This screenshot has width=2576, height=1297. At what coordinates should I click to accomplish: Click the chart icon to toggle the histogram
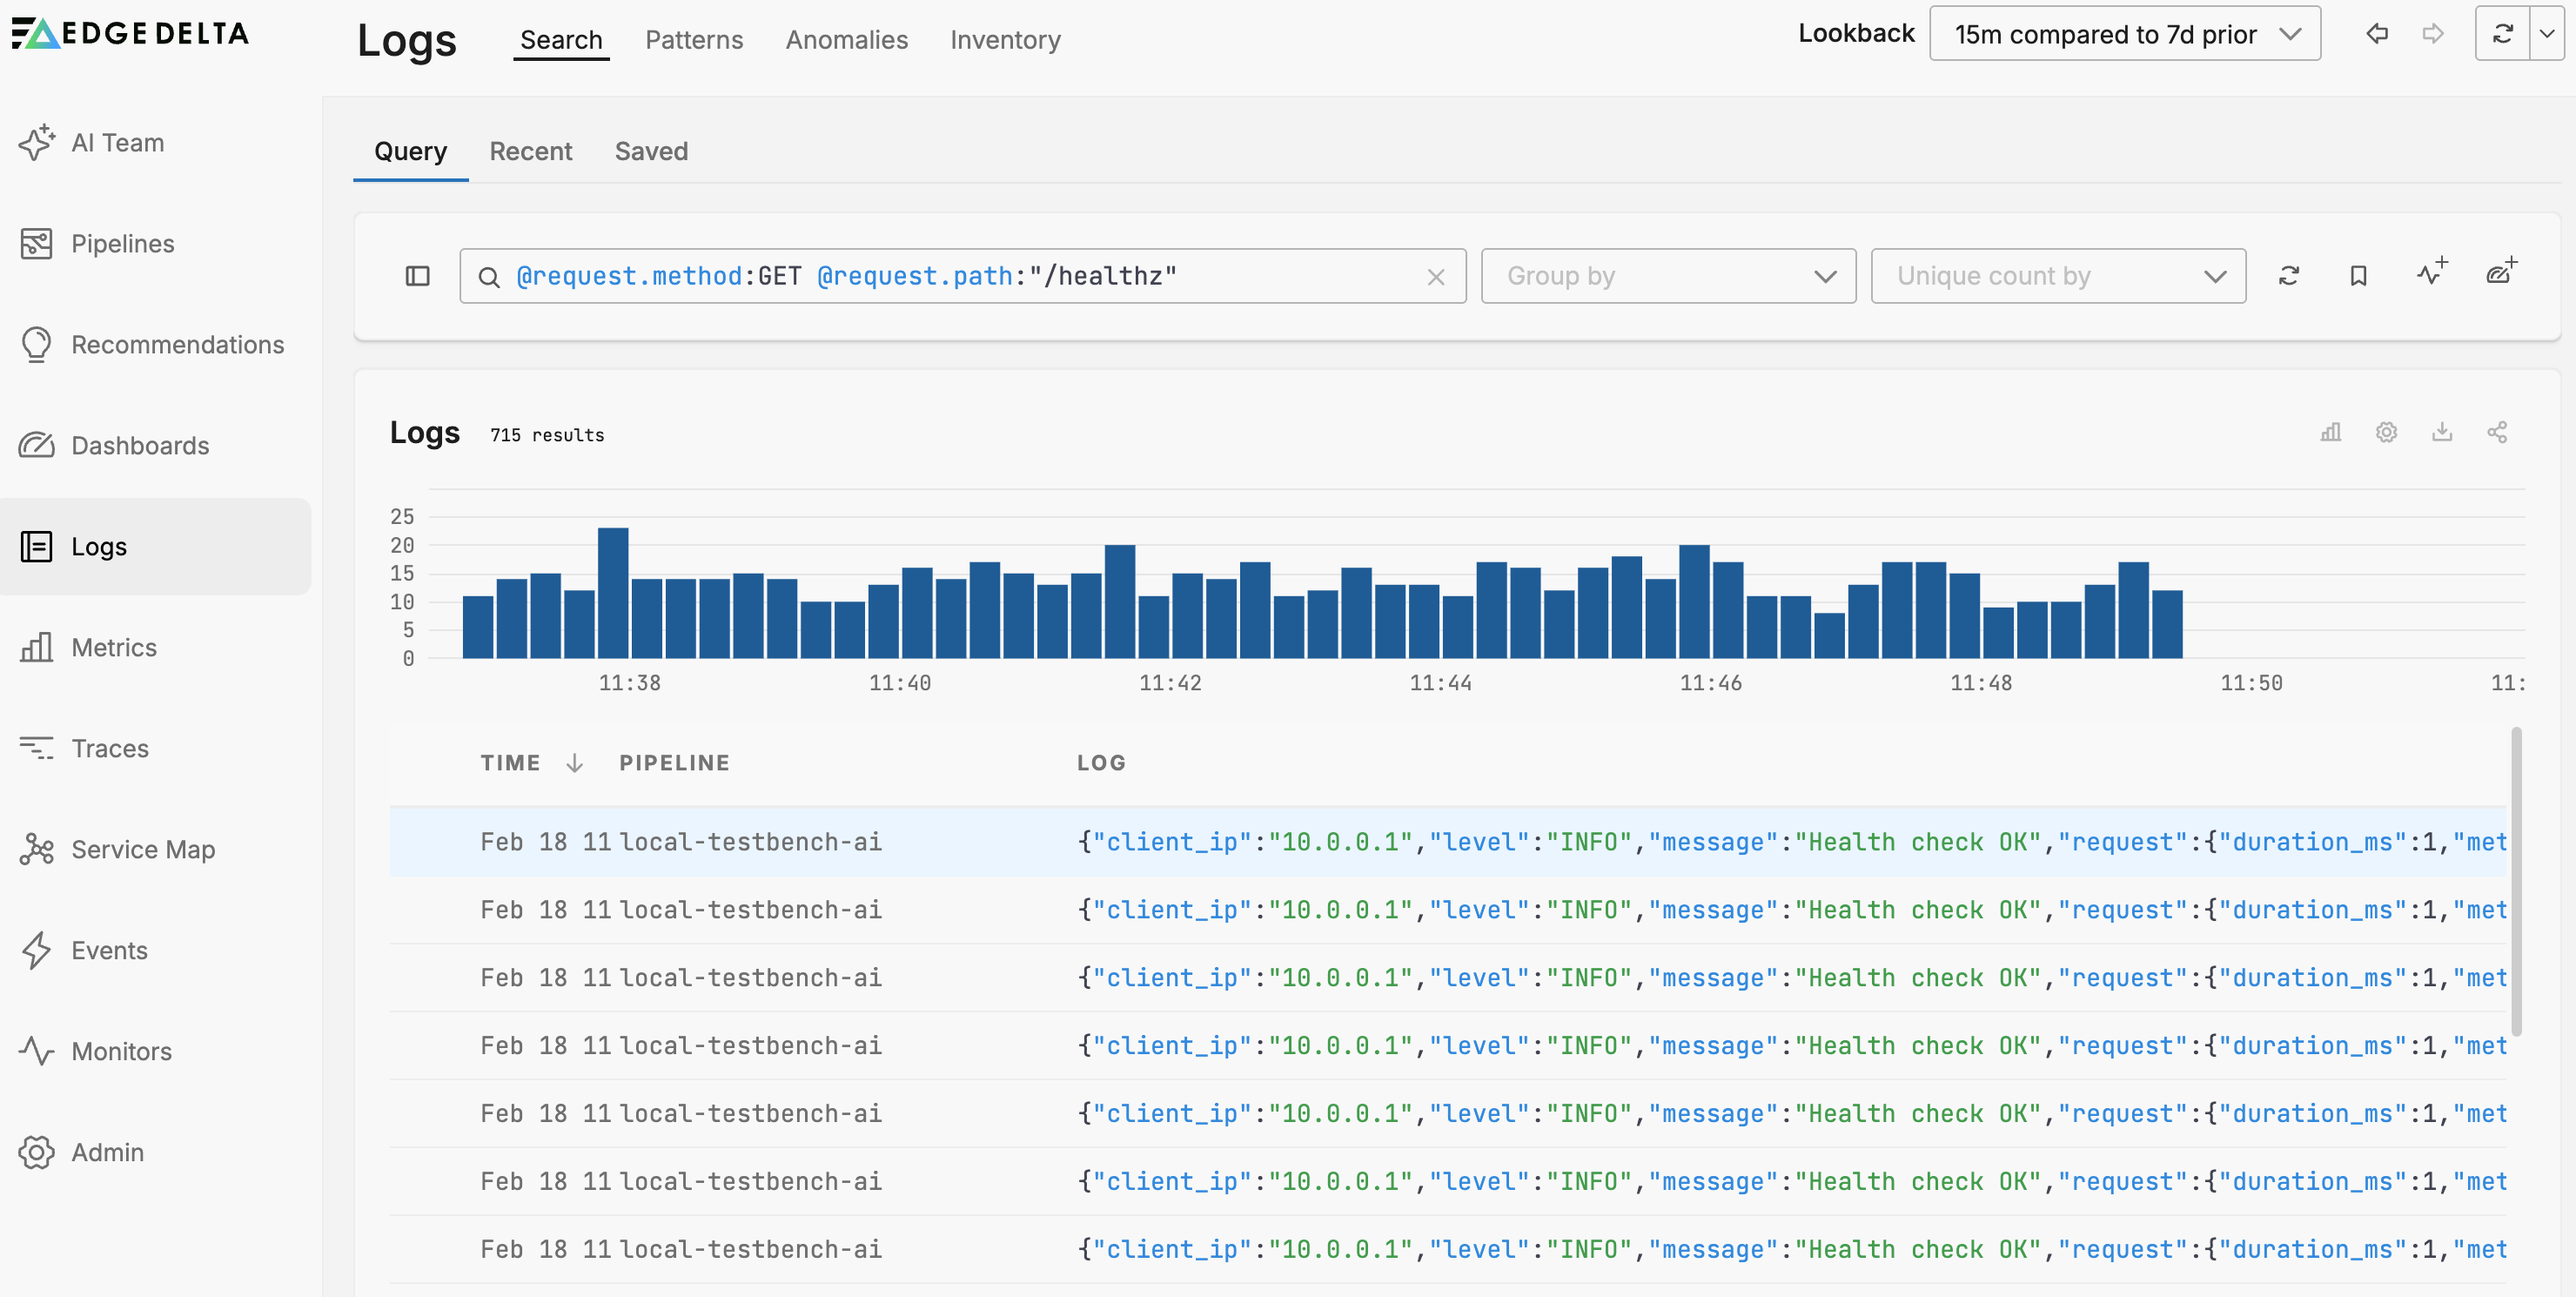(2331, 432)
